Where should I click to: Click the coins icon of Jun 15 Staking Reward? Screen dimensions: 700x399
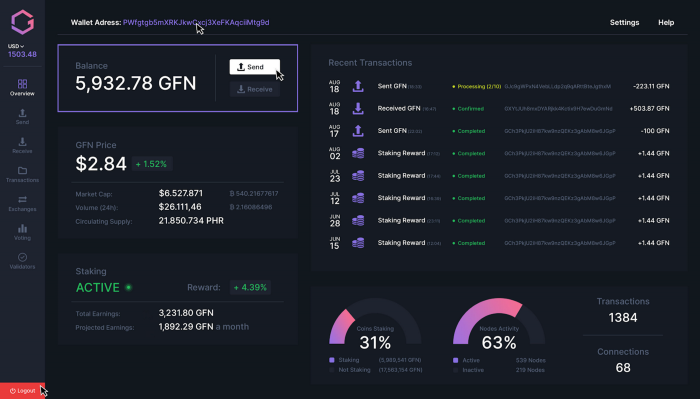coord(358,243)
